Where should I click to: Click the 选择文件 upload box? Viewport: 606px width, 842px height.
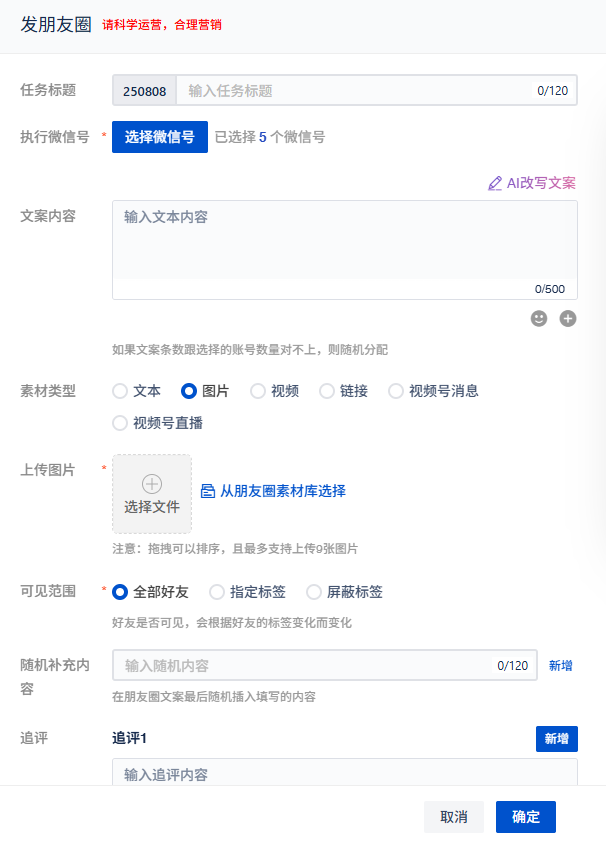tap(152, 494)
